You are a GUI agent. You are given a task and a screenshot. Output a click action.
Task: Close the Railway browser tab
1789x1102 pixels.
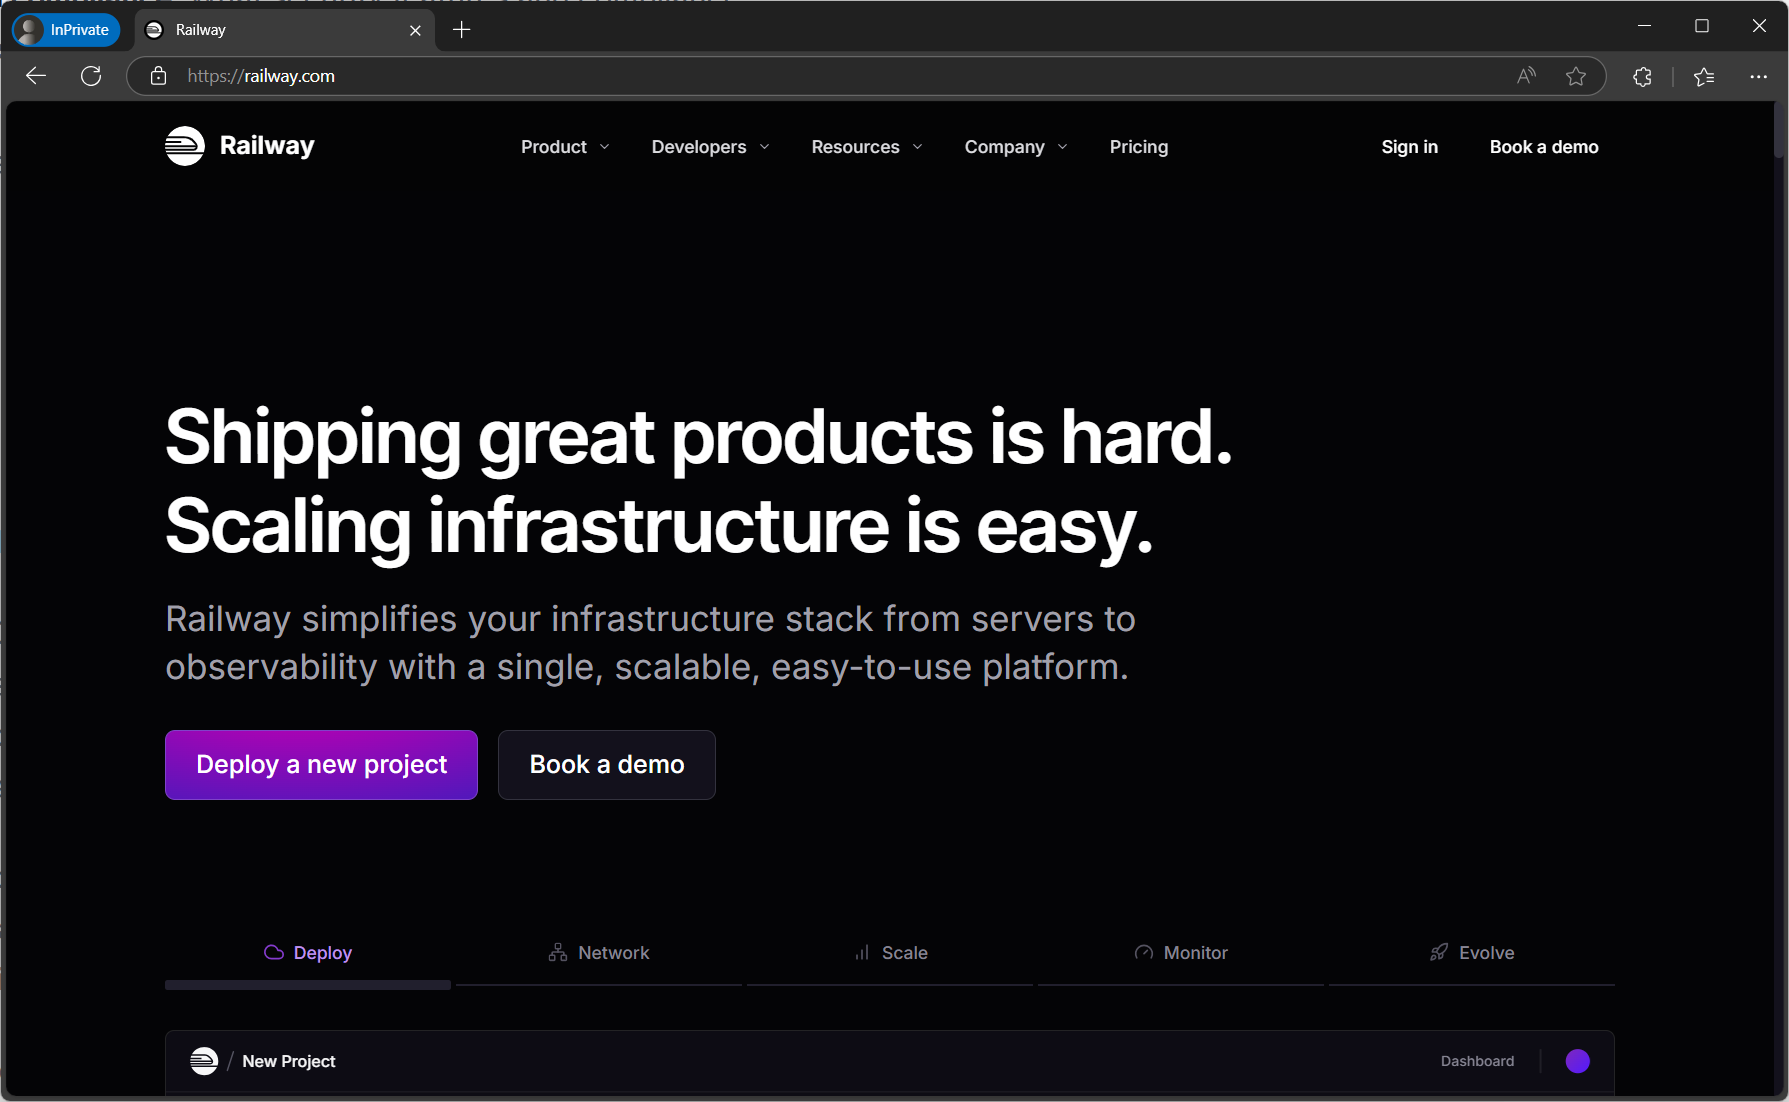(x=415, y=30)
